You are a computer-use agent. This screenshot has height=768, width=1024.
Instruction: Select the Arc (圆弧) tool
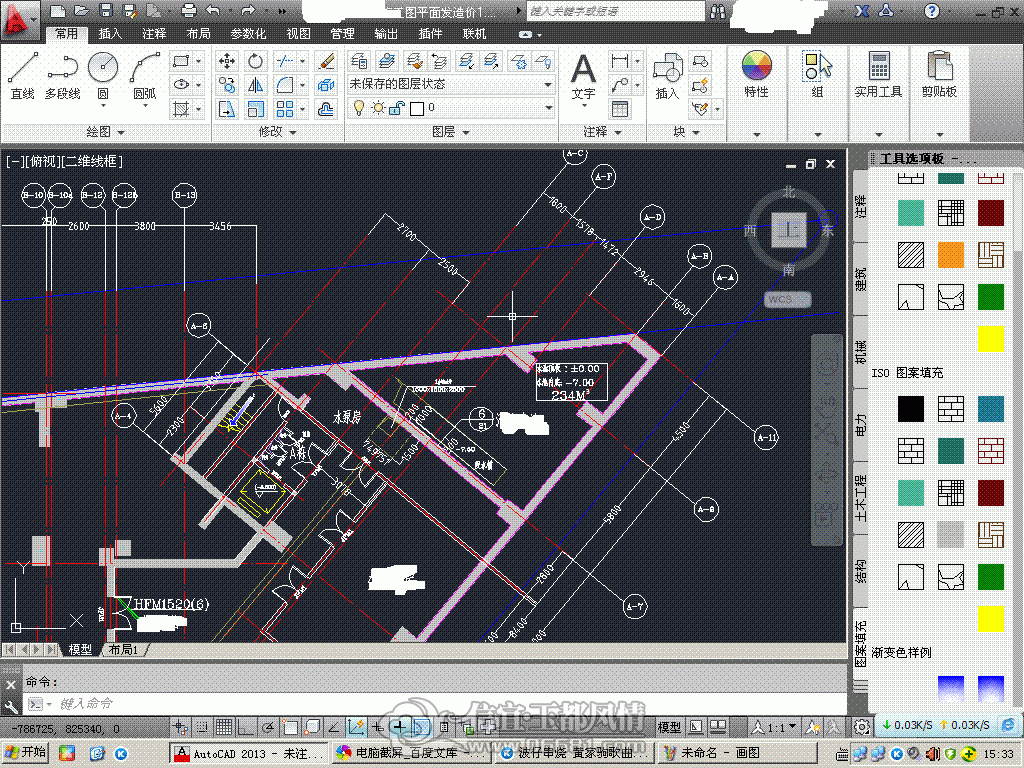pyautogui.click(x=144, y=76)
